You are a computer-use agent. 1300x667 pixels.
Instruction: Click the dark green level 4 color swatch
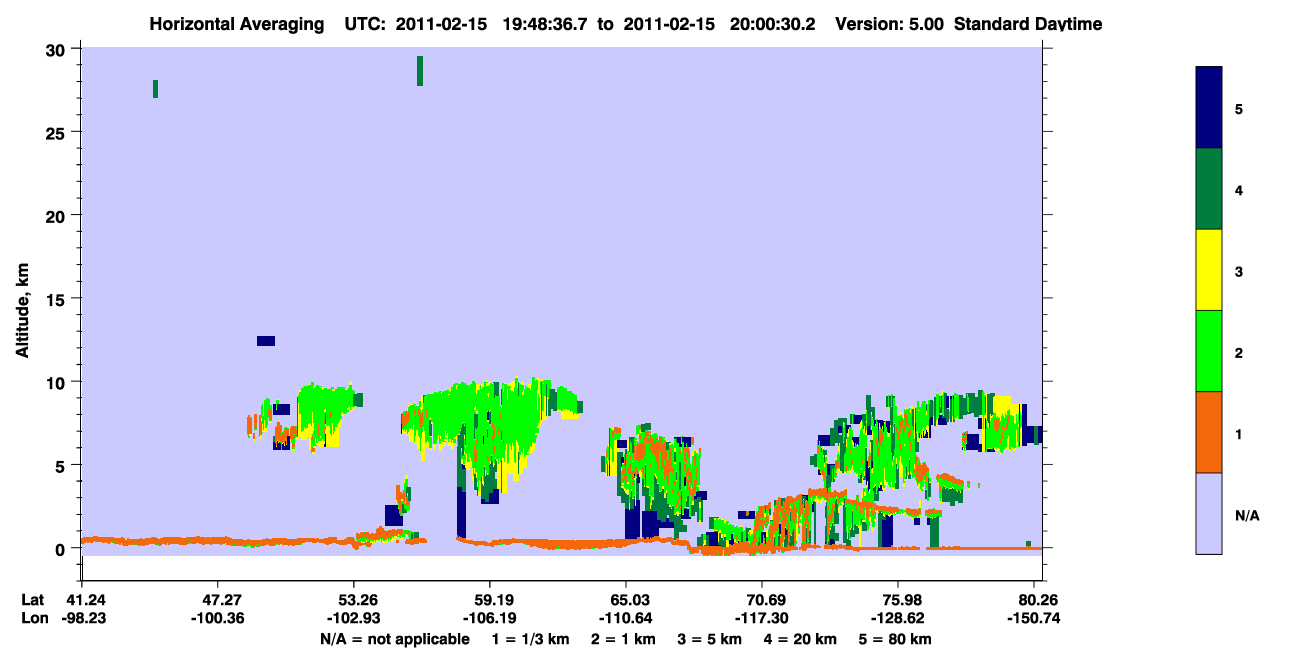click(1209, 189)
